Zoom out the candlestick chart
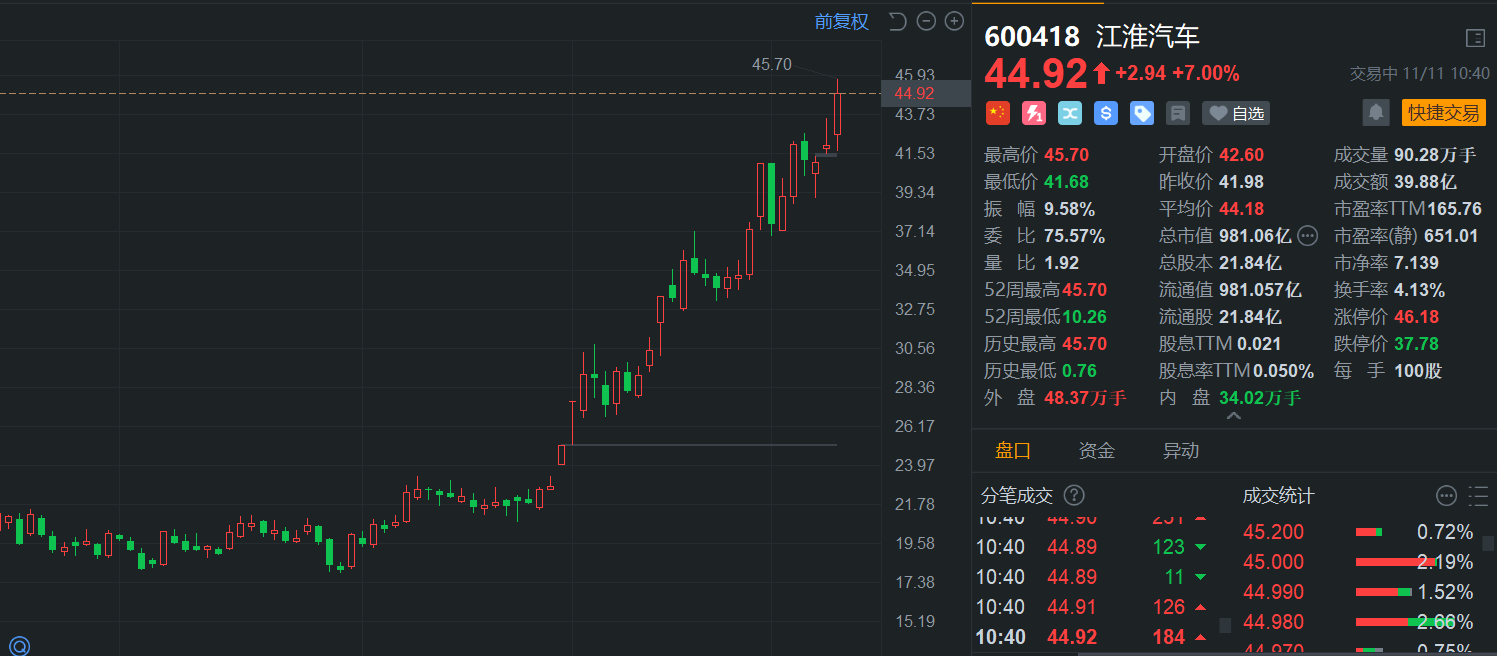1497x656 pixels. point(926,21)
